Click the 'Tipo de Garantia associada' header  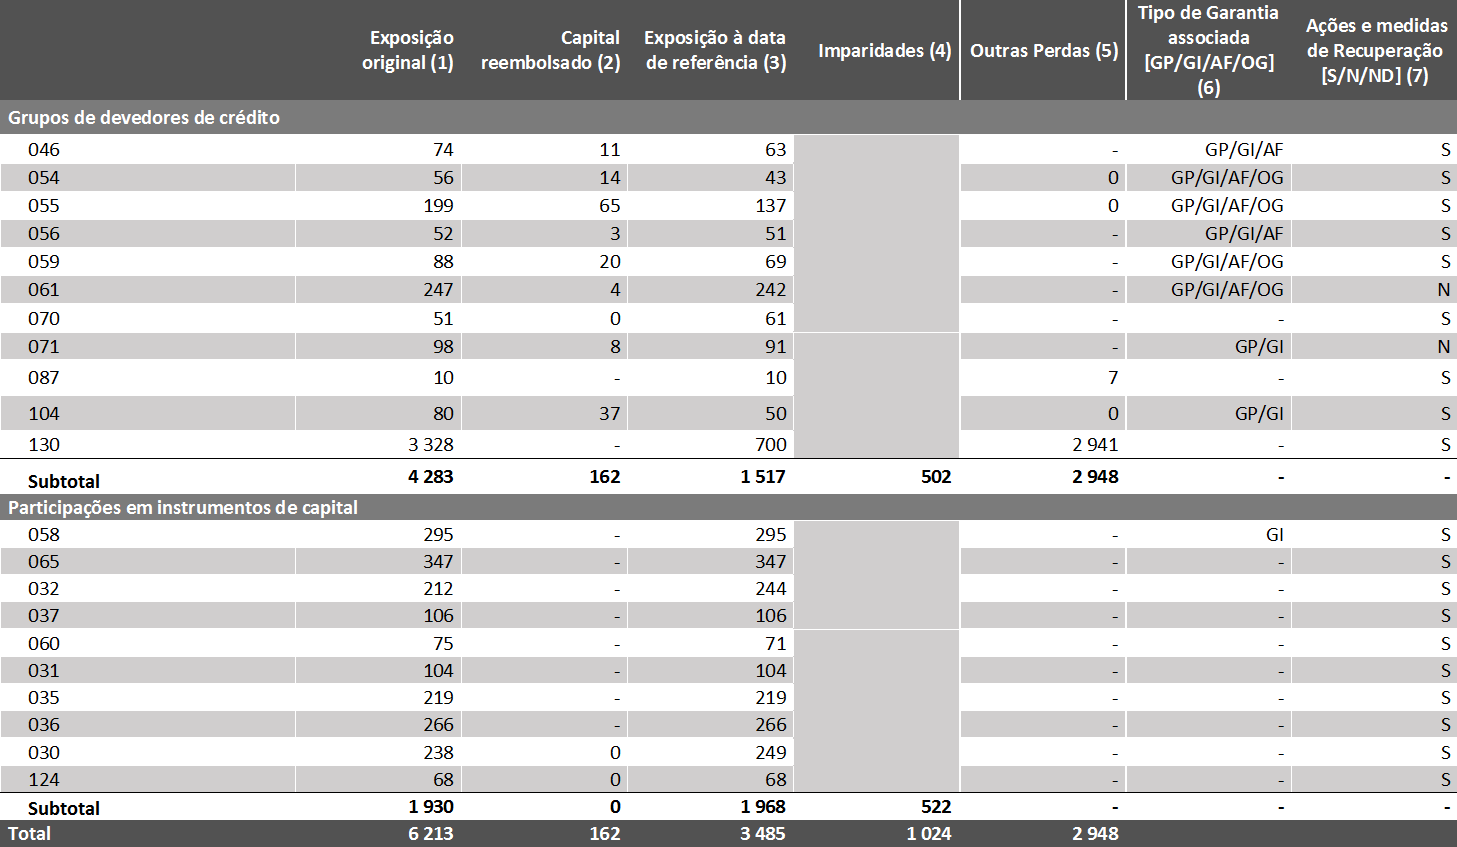click(1209, 50)
